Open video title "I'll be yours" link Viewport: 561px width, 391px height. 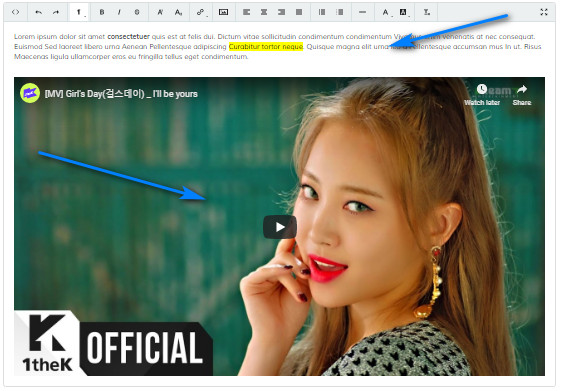121,94
